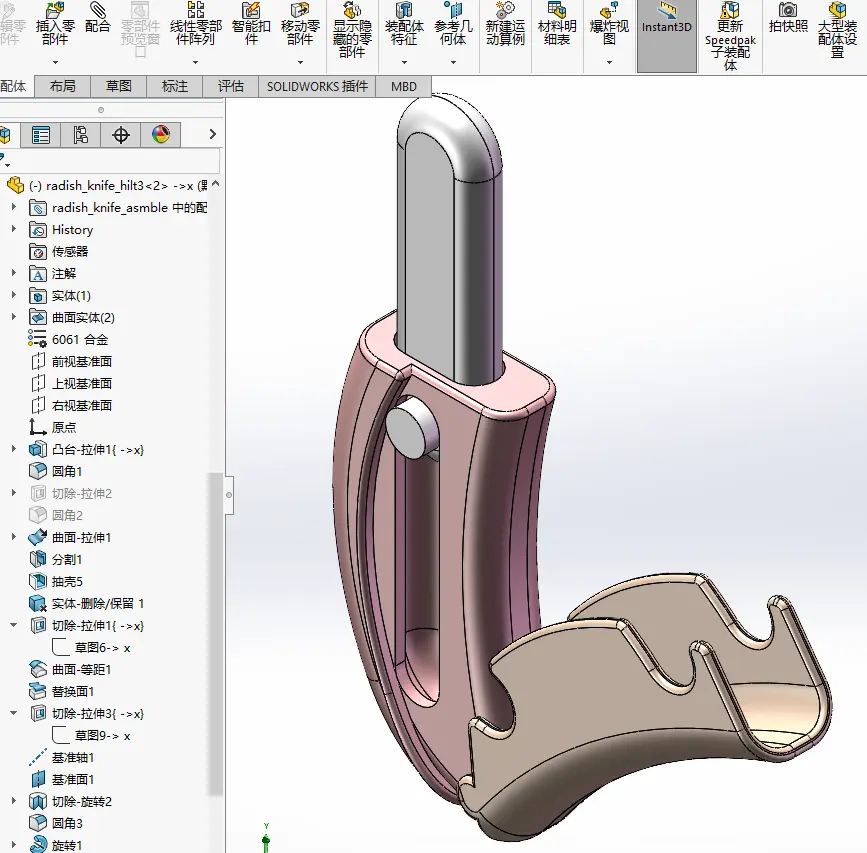This screenshot has height=853, width=867.
Task: Select the 智能扣件 smart fasteners icon
Action: point(250,9)
